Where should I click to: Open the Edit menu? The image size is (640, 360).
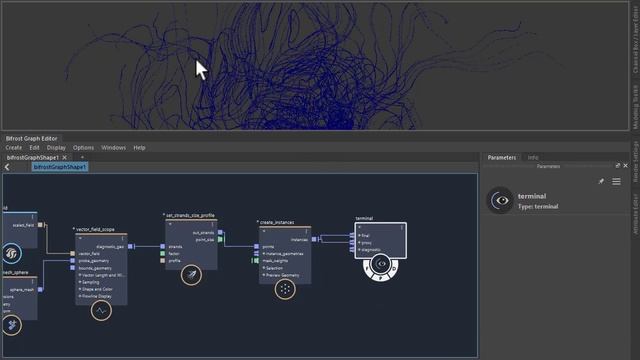(34, 147)
